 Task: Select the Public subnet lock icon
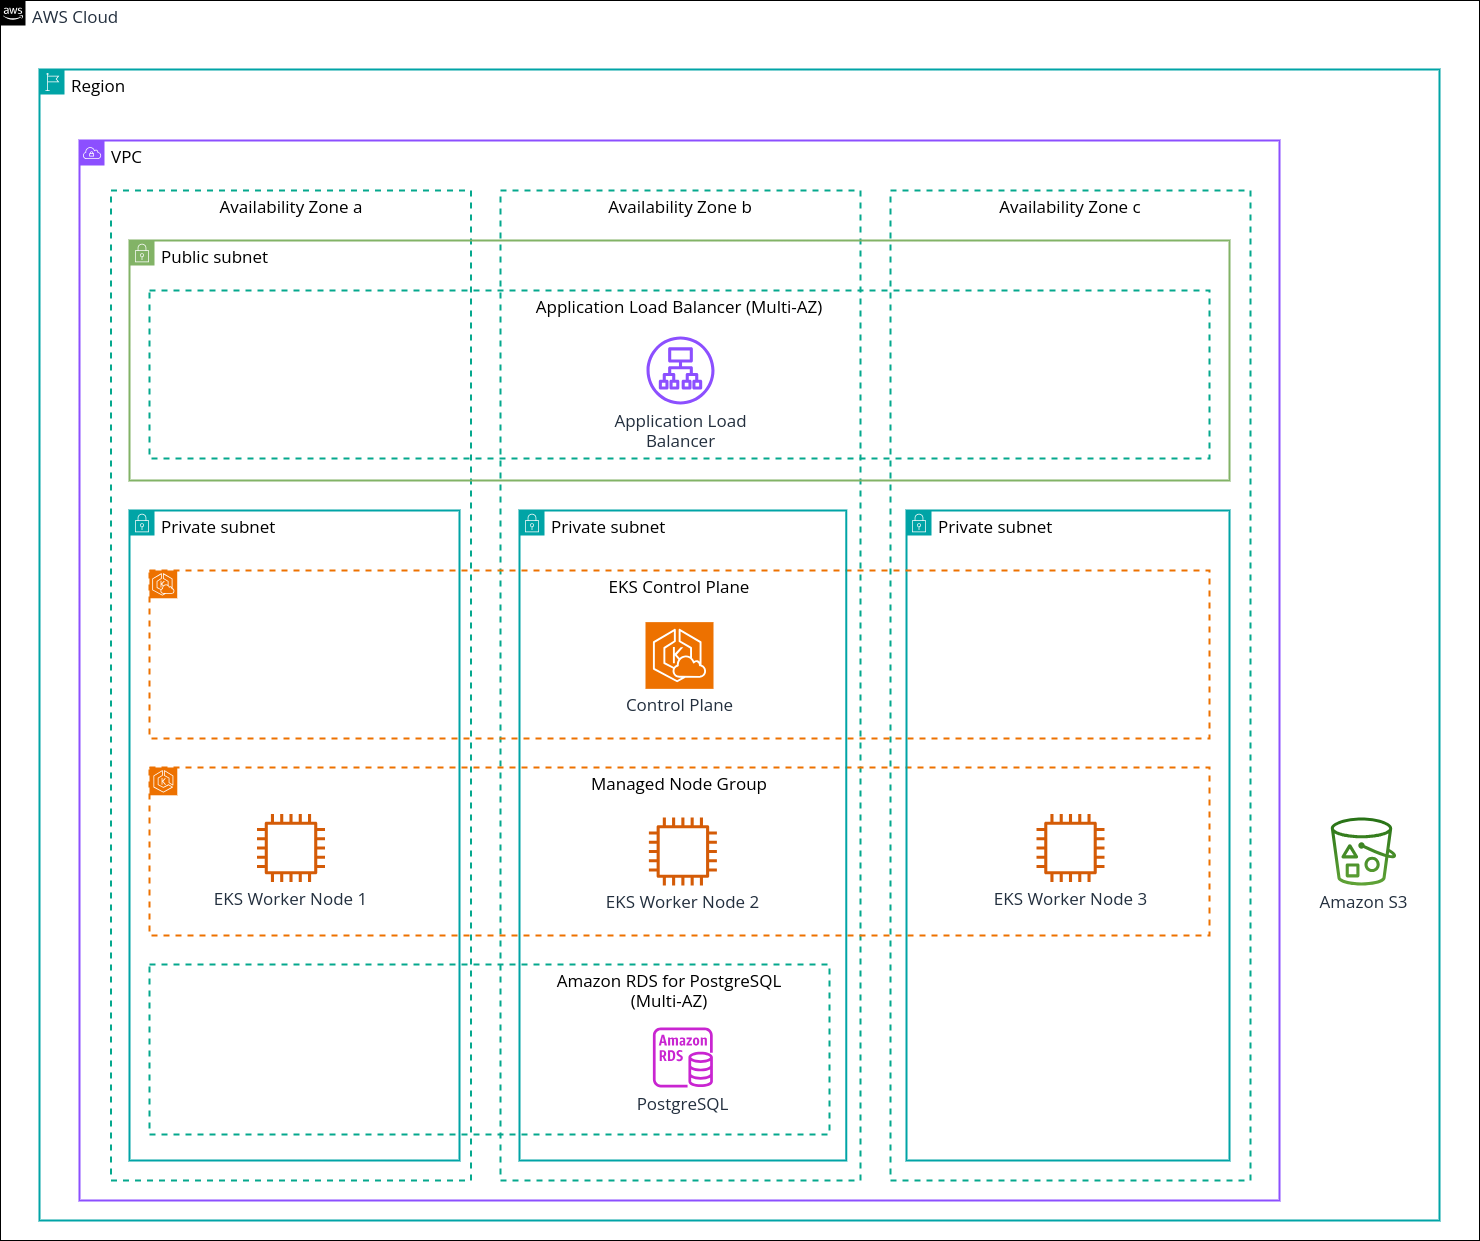coord(142,253)
